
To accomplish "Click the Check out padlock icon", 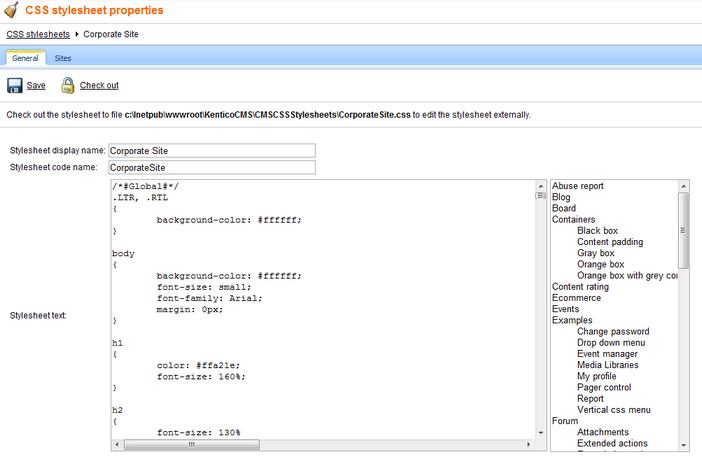I will tap(68, 86).
